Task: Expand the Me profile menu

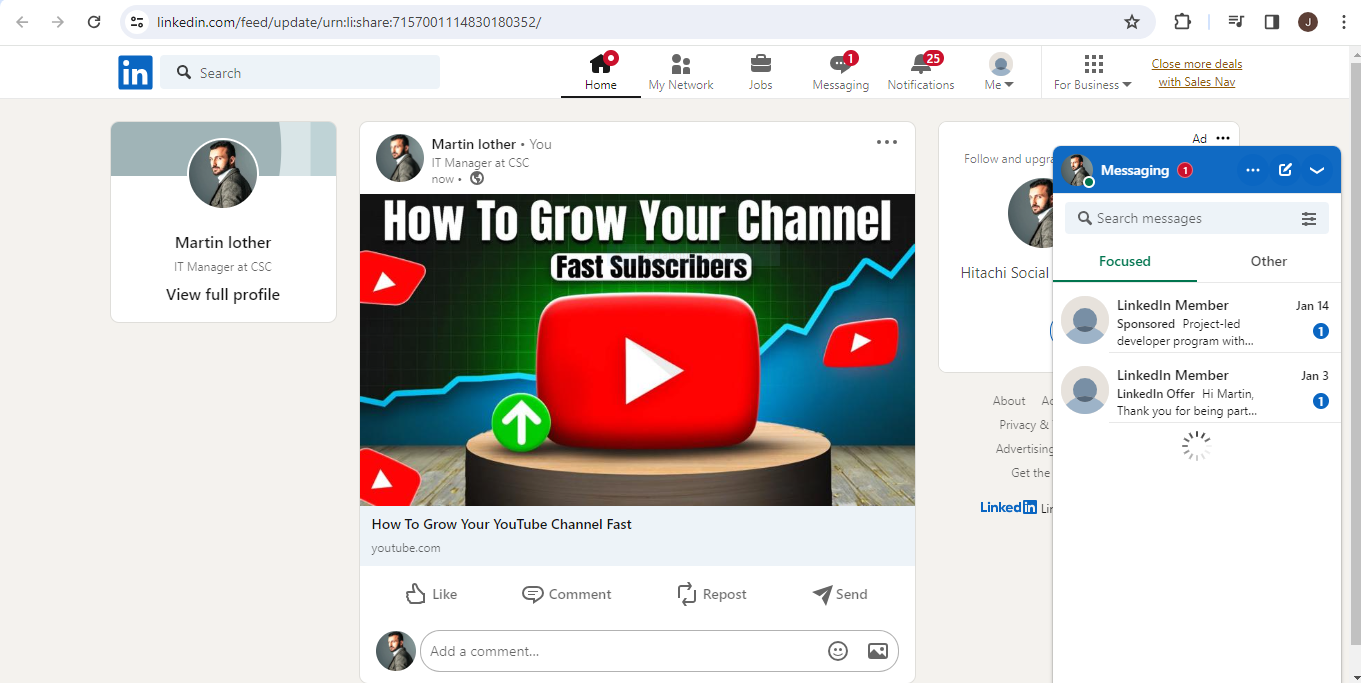Action: (x=1000, y=72)
